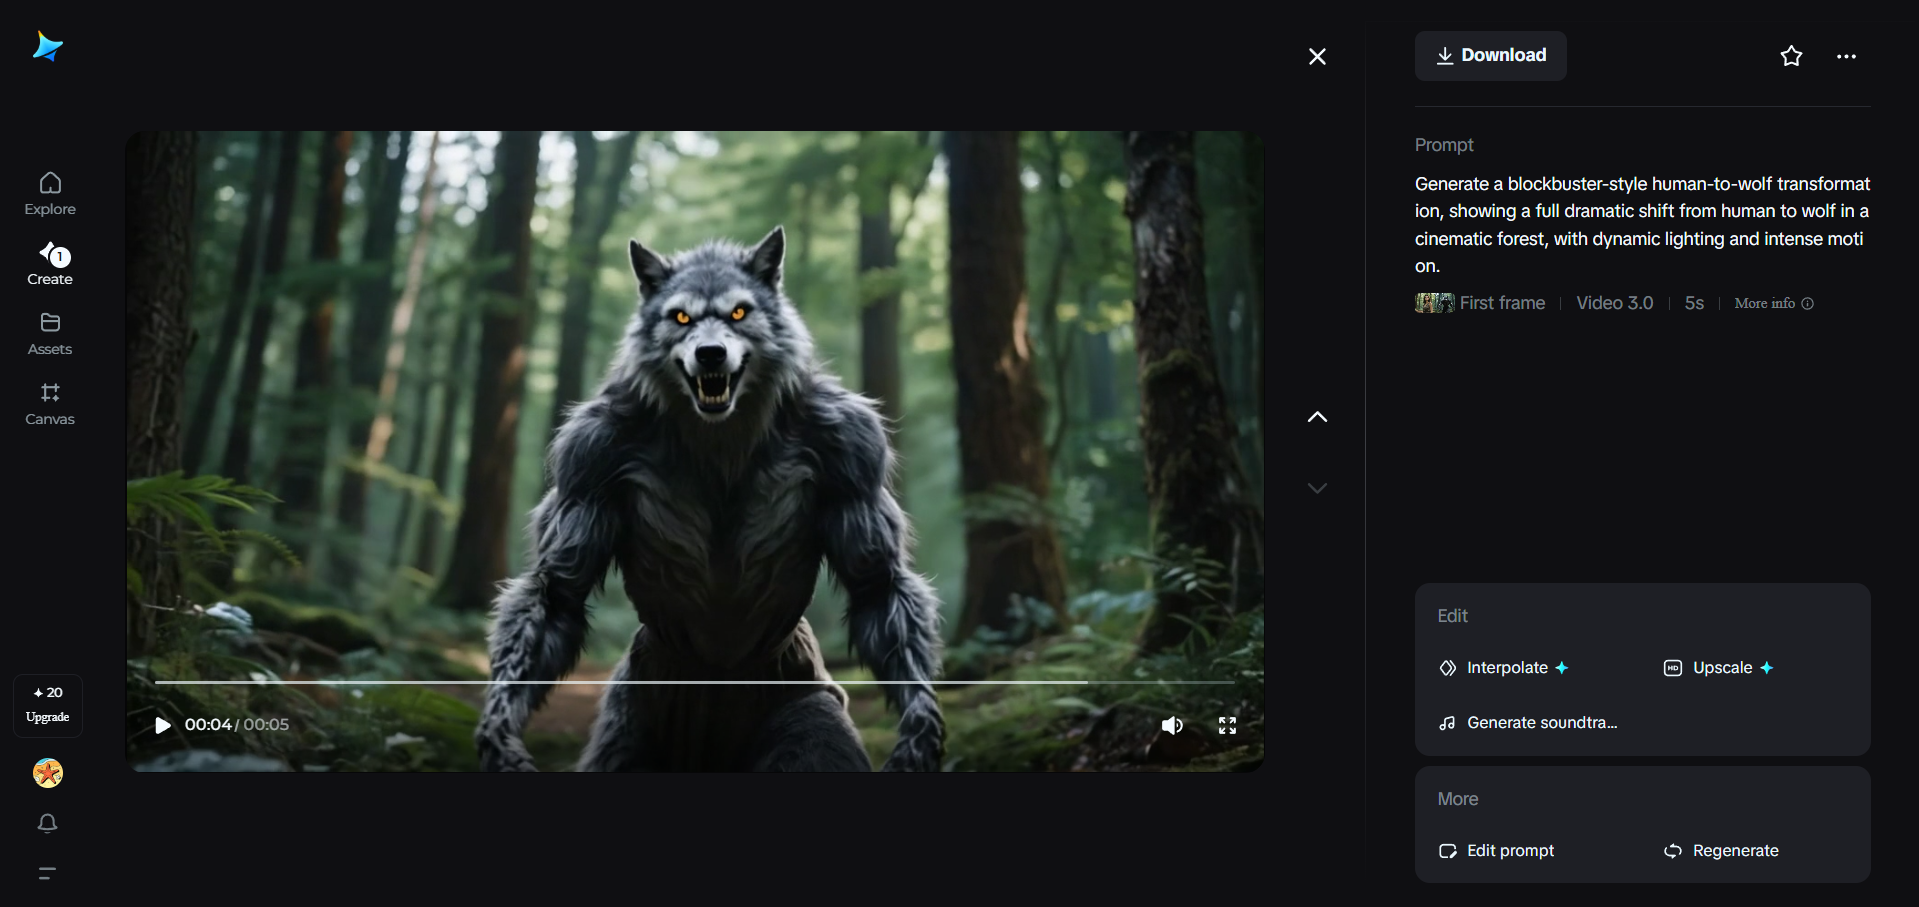Open the More info tooltip

tap(1771, 303)
